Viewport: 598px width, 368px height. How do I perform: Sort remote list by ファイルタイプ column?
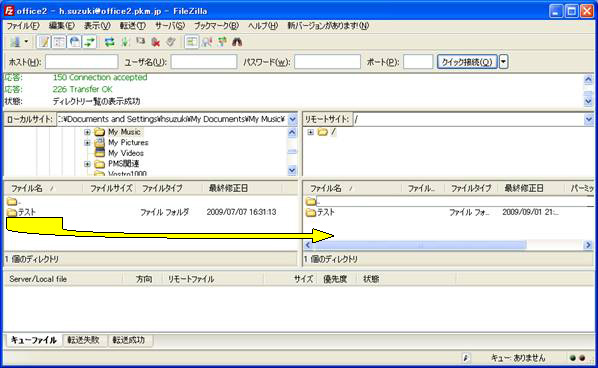472,188
